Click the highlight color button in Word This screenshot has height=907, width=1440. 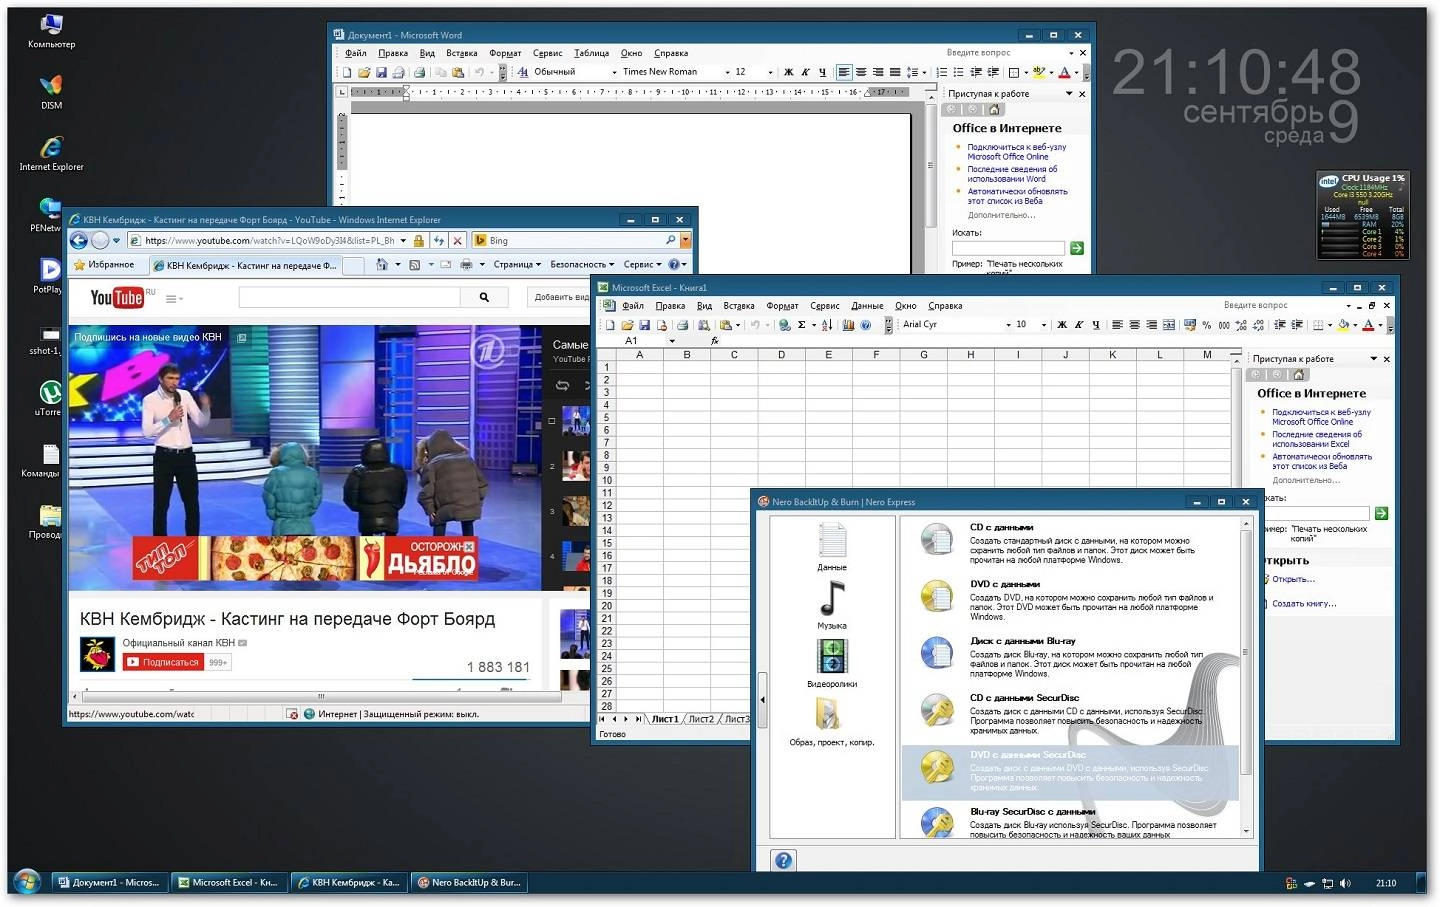[1038, 72]
